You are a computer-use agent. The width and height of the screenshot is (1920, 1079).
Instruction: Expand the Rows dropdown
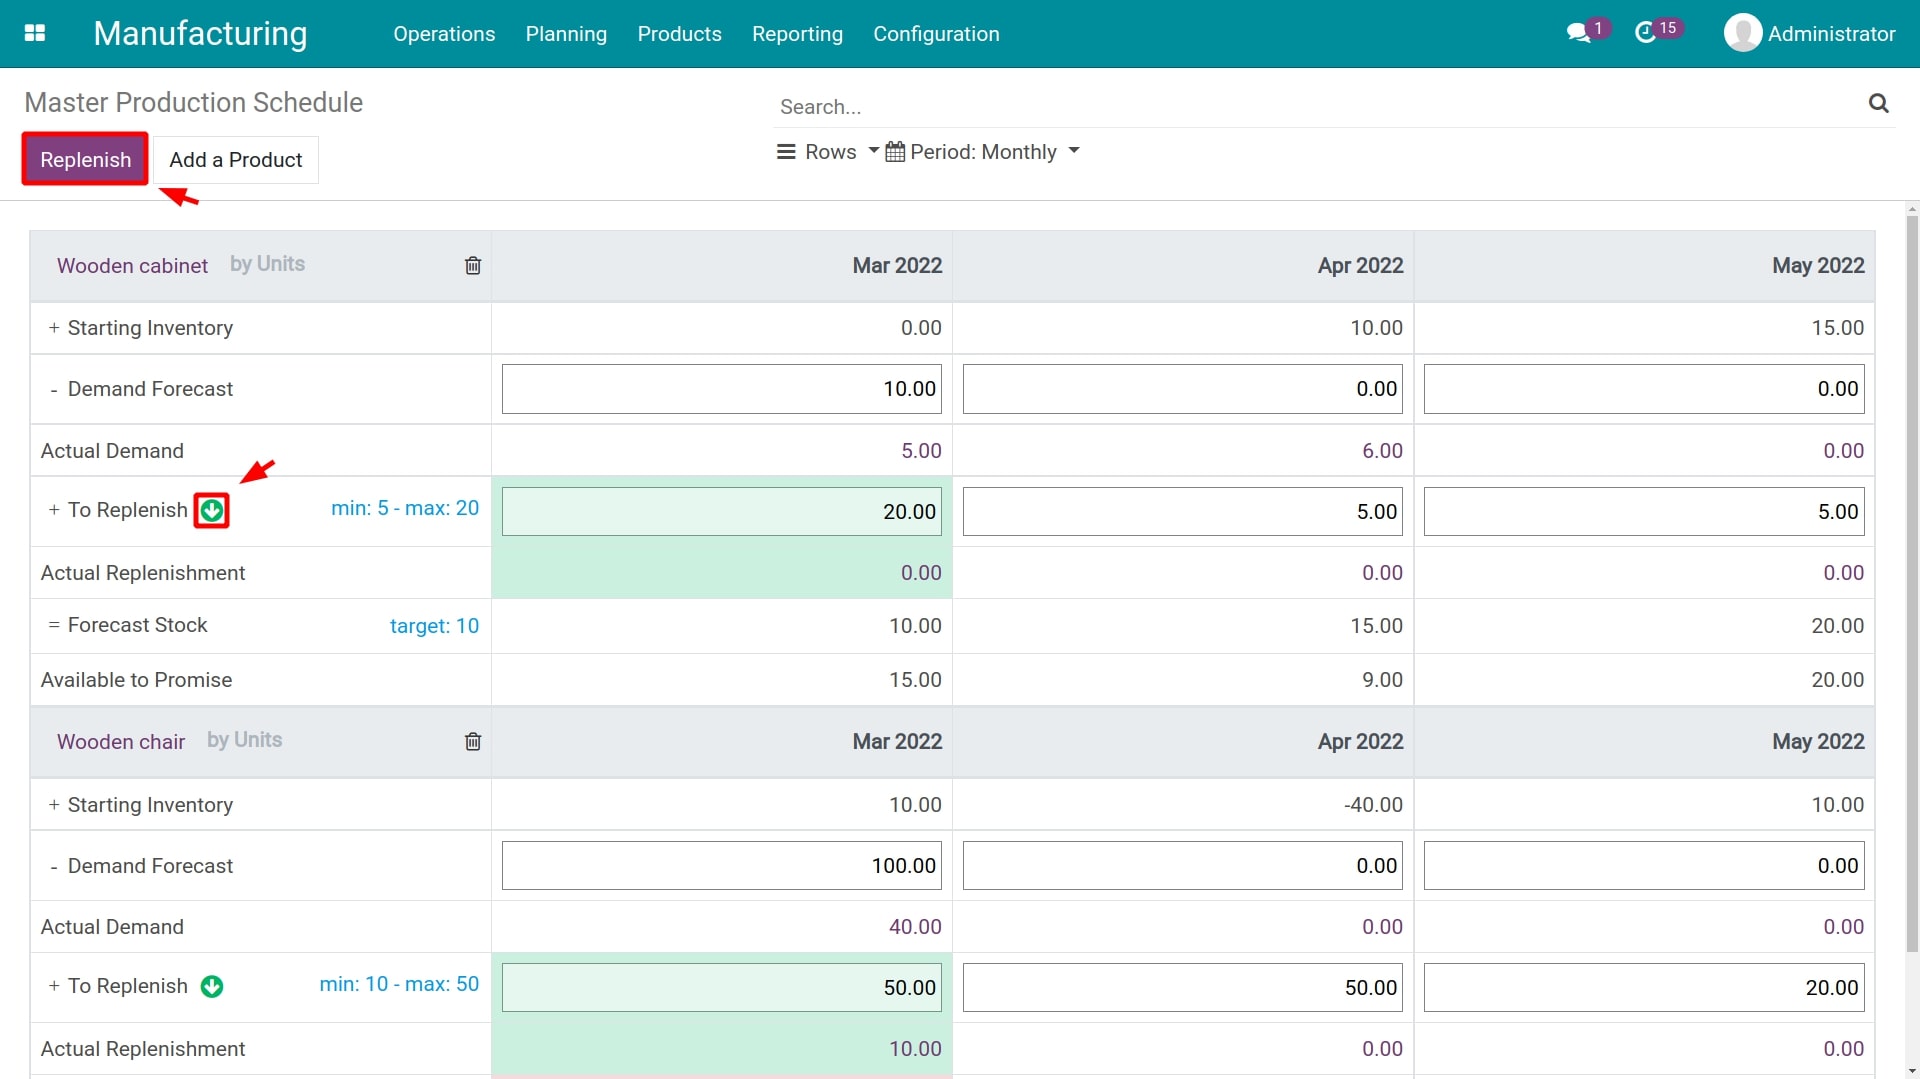828,152
